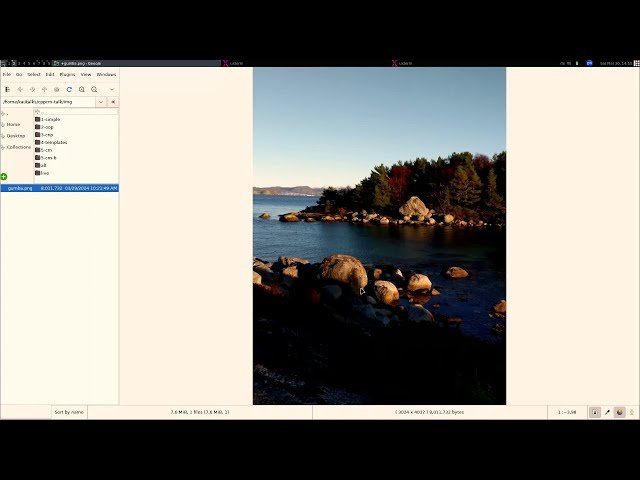Toggle the list view button in toolbar
The width and height of the screenshot is (640, 480).
coord(7,89)
